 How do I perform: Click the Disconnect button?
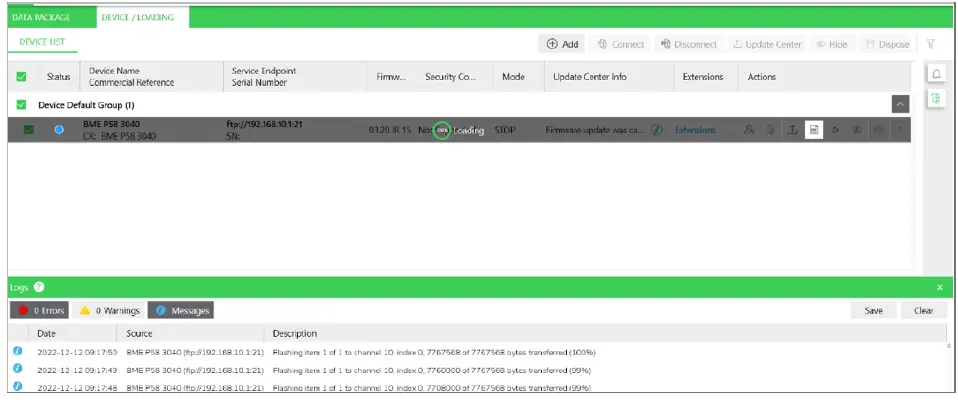[689, 44]
